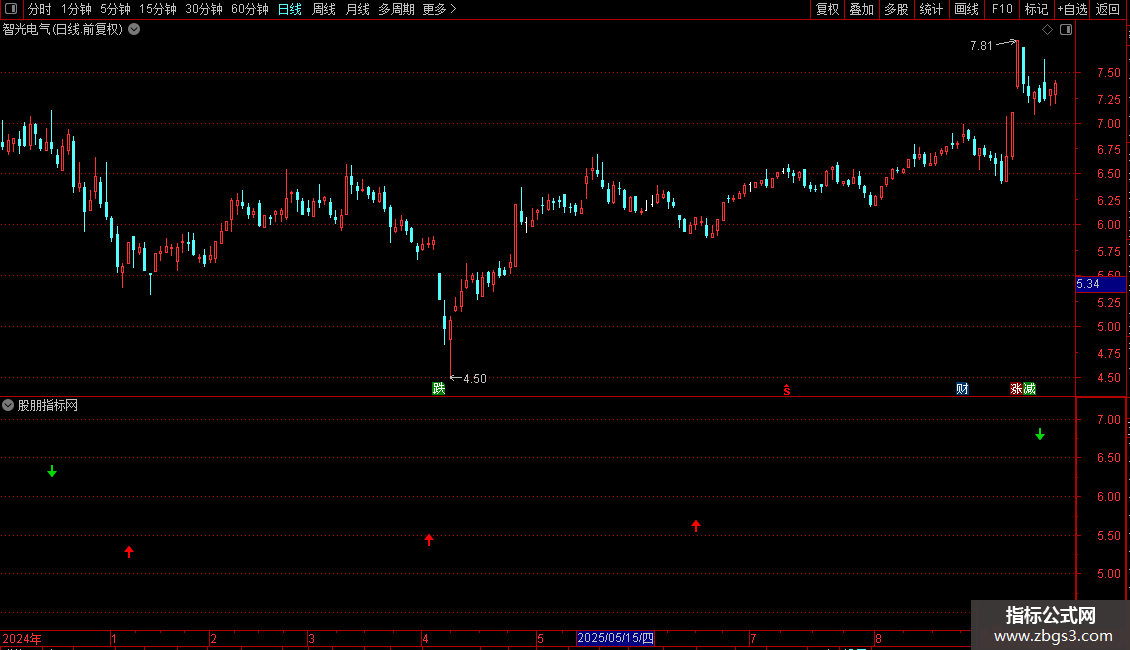Click the first green down-arrow sell signal
Image resolution: width=1130 pixels, height=650 pixels.
(52, 471)
